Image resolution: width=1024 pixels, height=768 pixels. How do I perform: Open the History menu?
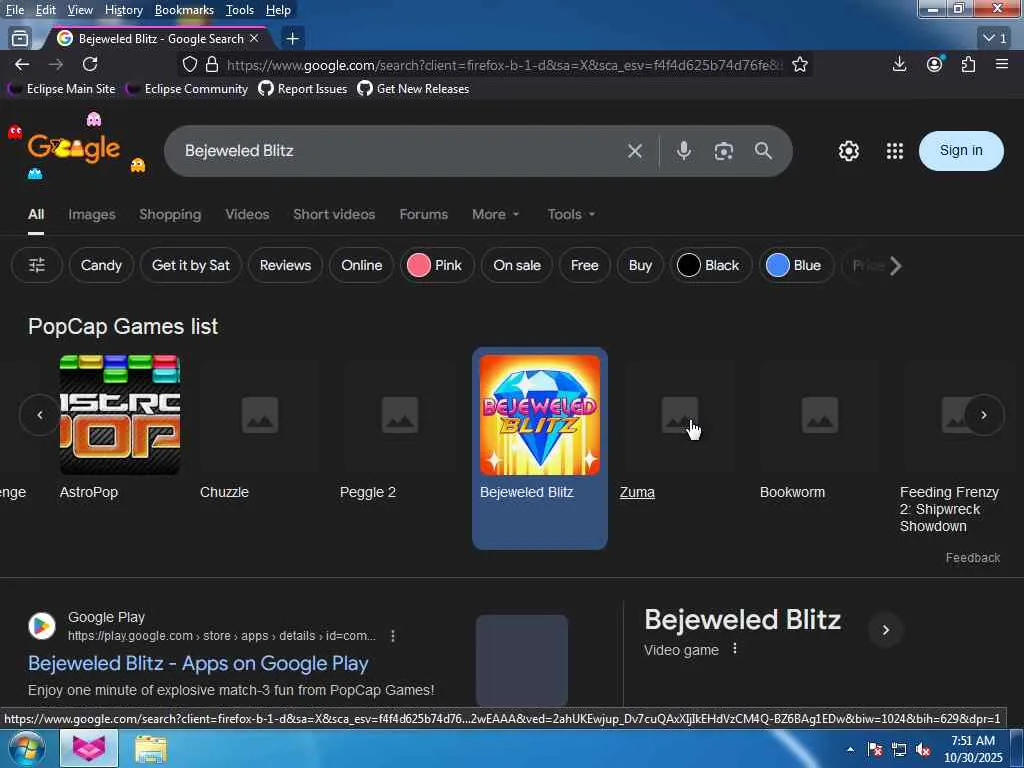(123, 10)
